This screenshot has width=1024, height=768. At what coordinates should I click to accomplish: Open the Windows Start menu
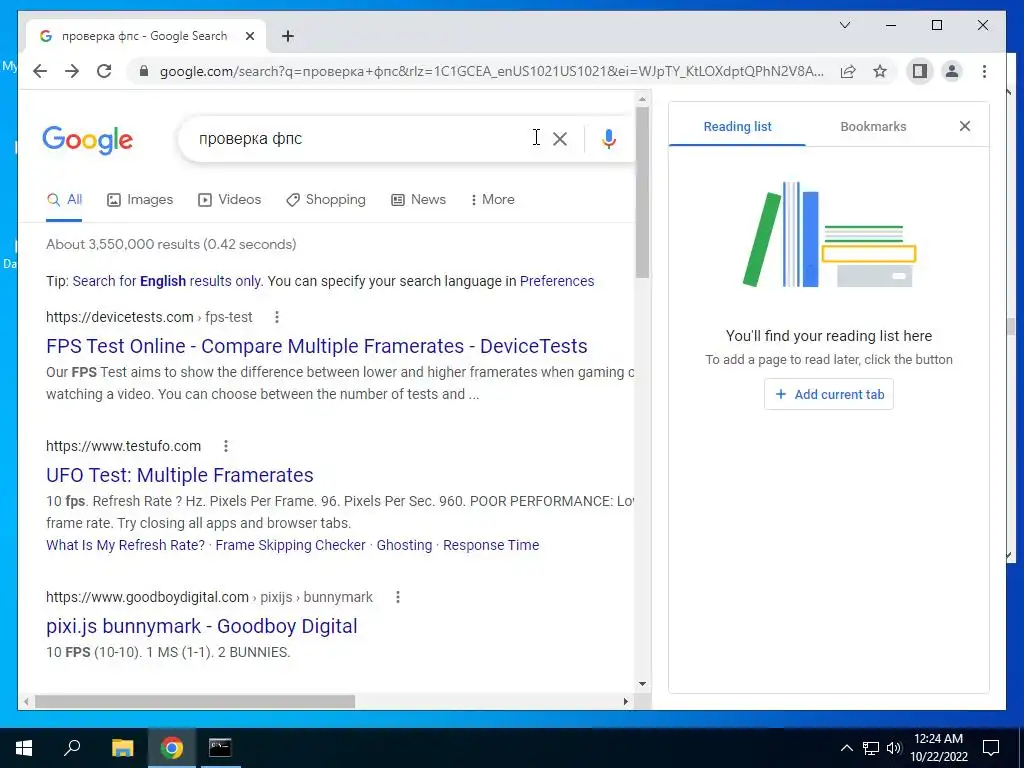24,748
